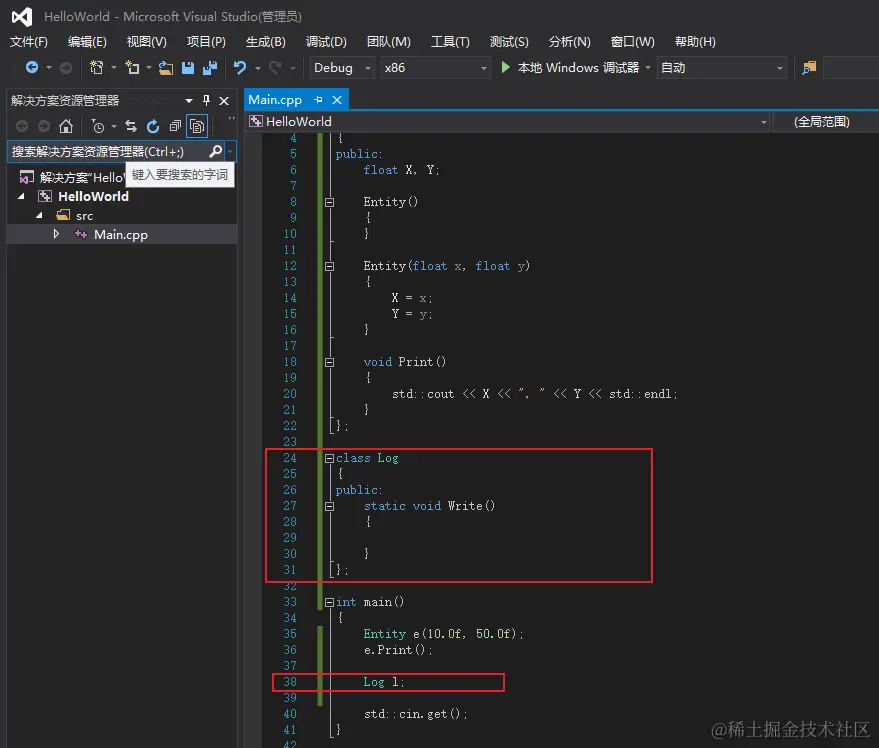Open the search options dropdown in Solution Explorer
879x748 pixels.
point(230,151)
